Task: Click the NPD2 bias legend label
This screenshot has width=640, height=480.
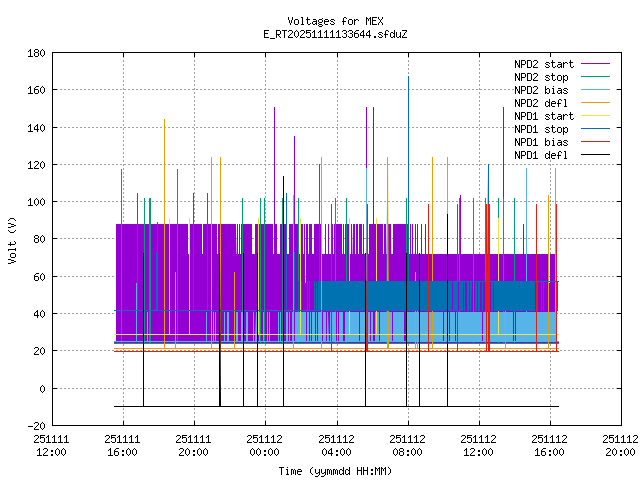Action: point(540,90)
